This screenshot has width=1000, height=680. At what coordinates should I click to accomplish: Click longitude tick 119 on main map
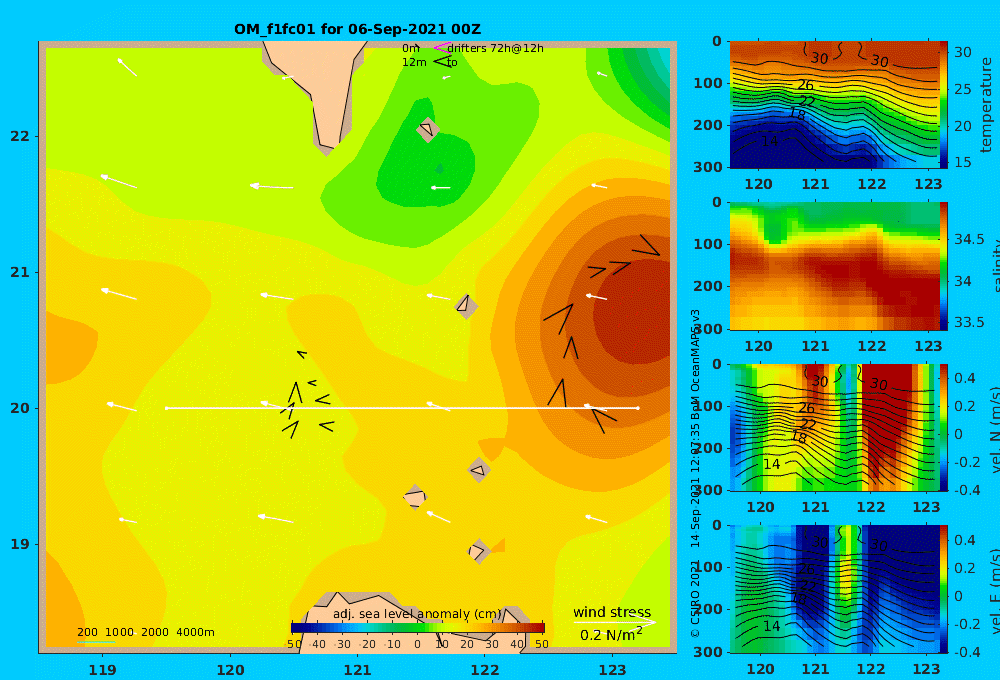tap(102, 670)
